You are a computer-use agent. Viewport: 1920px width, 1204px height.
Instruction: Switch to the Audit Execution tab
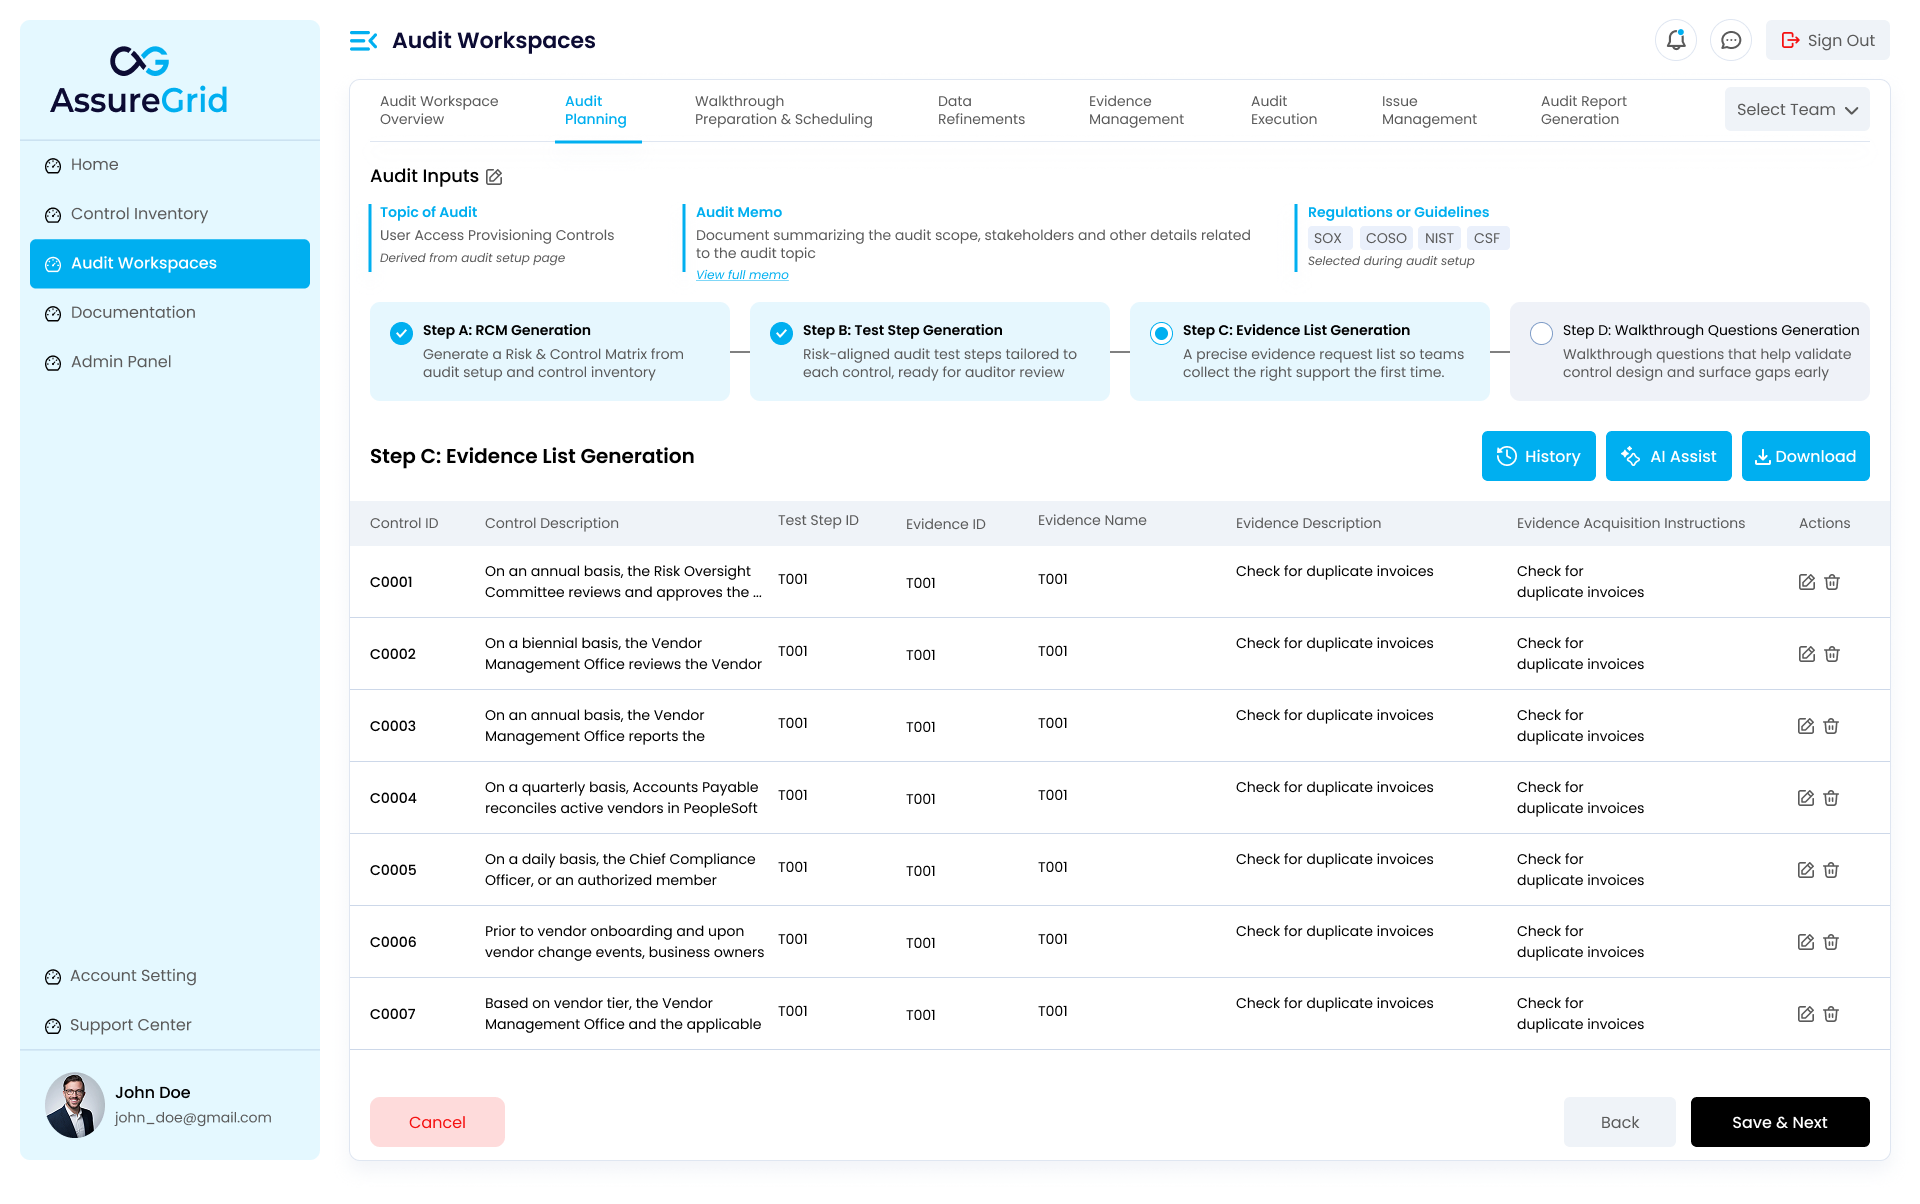click(x=1283, y=110)
